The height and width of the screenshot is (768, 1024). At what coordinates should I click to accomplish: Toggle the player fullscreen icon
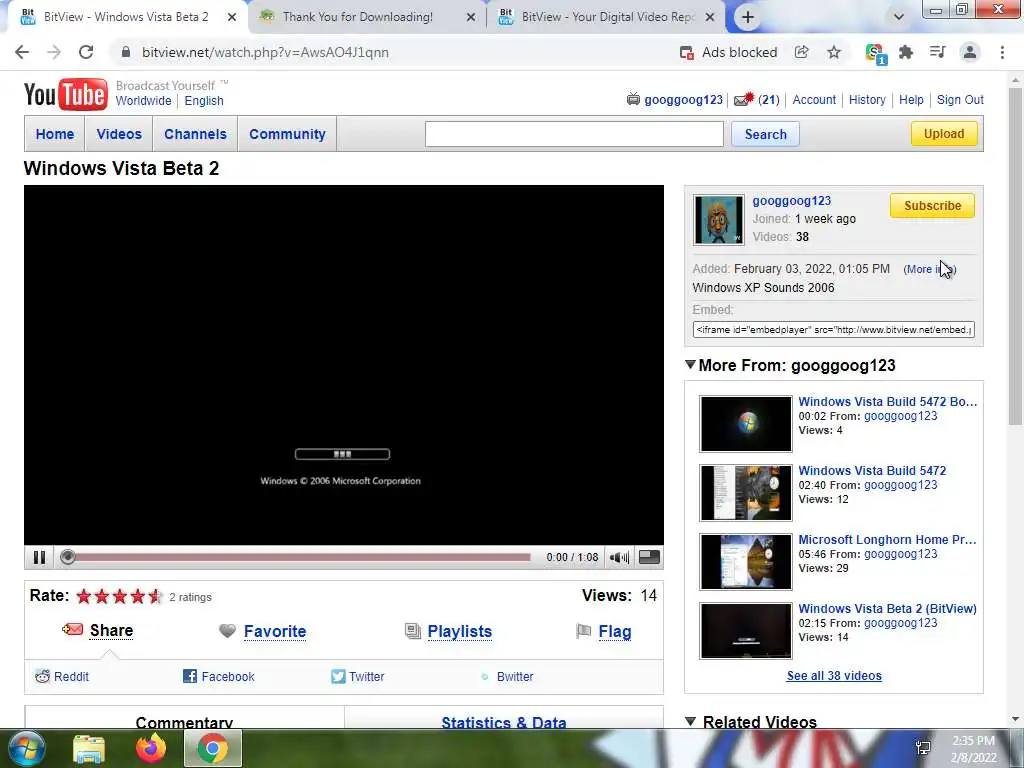coord(648,557)
